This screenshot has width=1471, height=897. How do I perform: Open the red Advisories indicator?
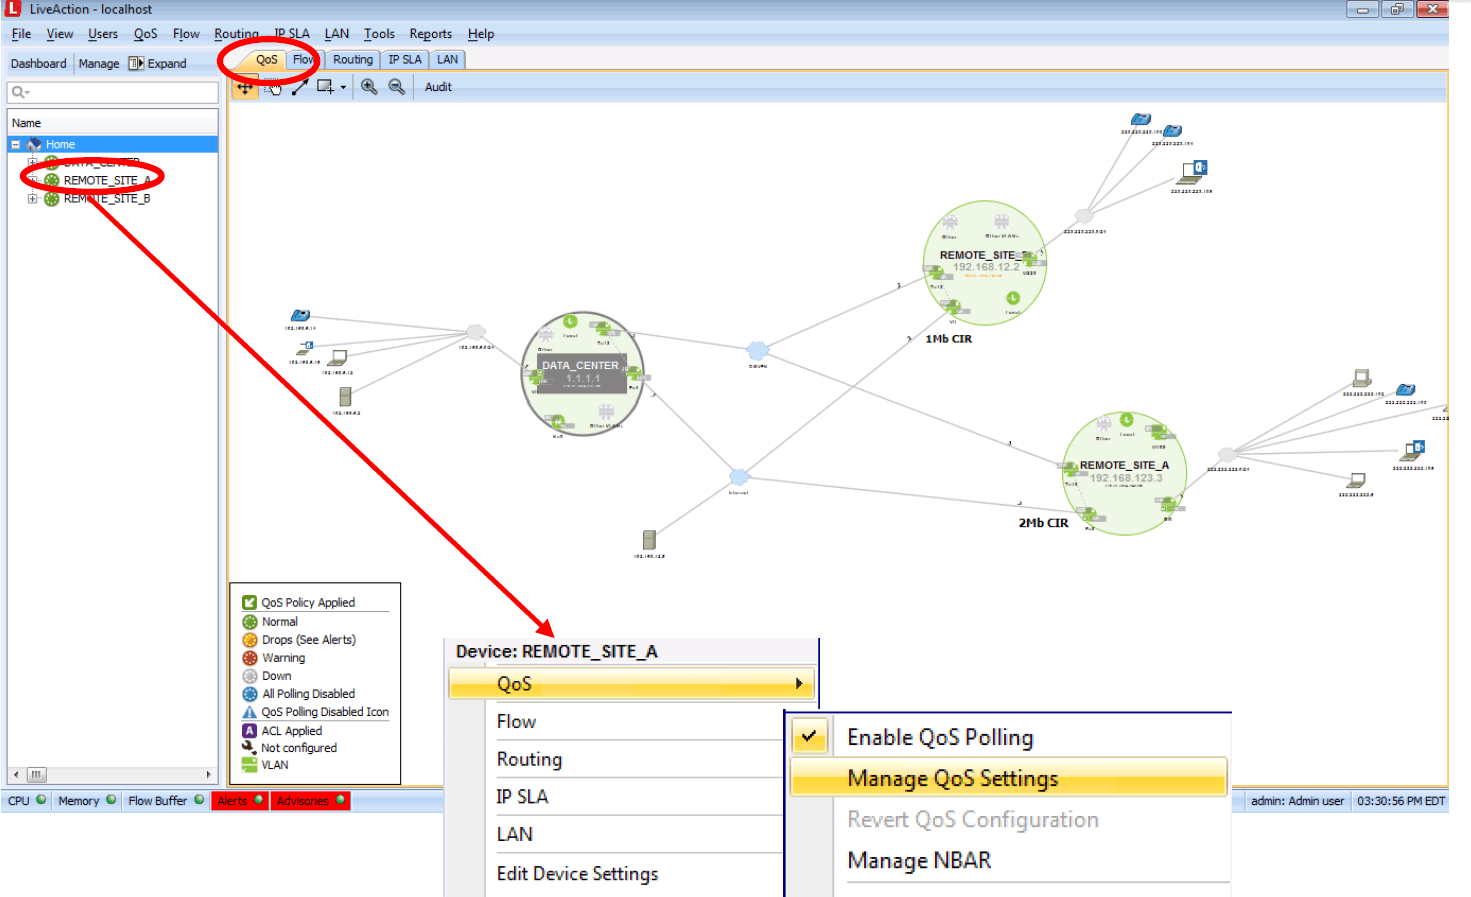click(x=310, y=801)
